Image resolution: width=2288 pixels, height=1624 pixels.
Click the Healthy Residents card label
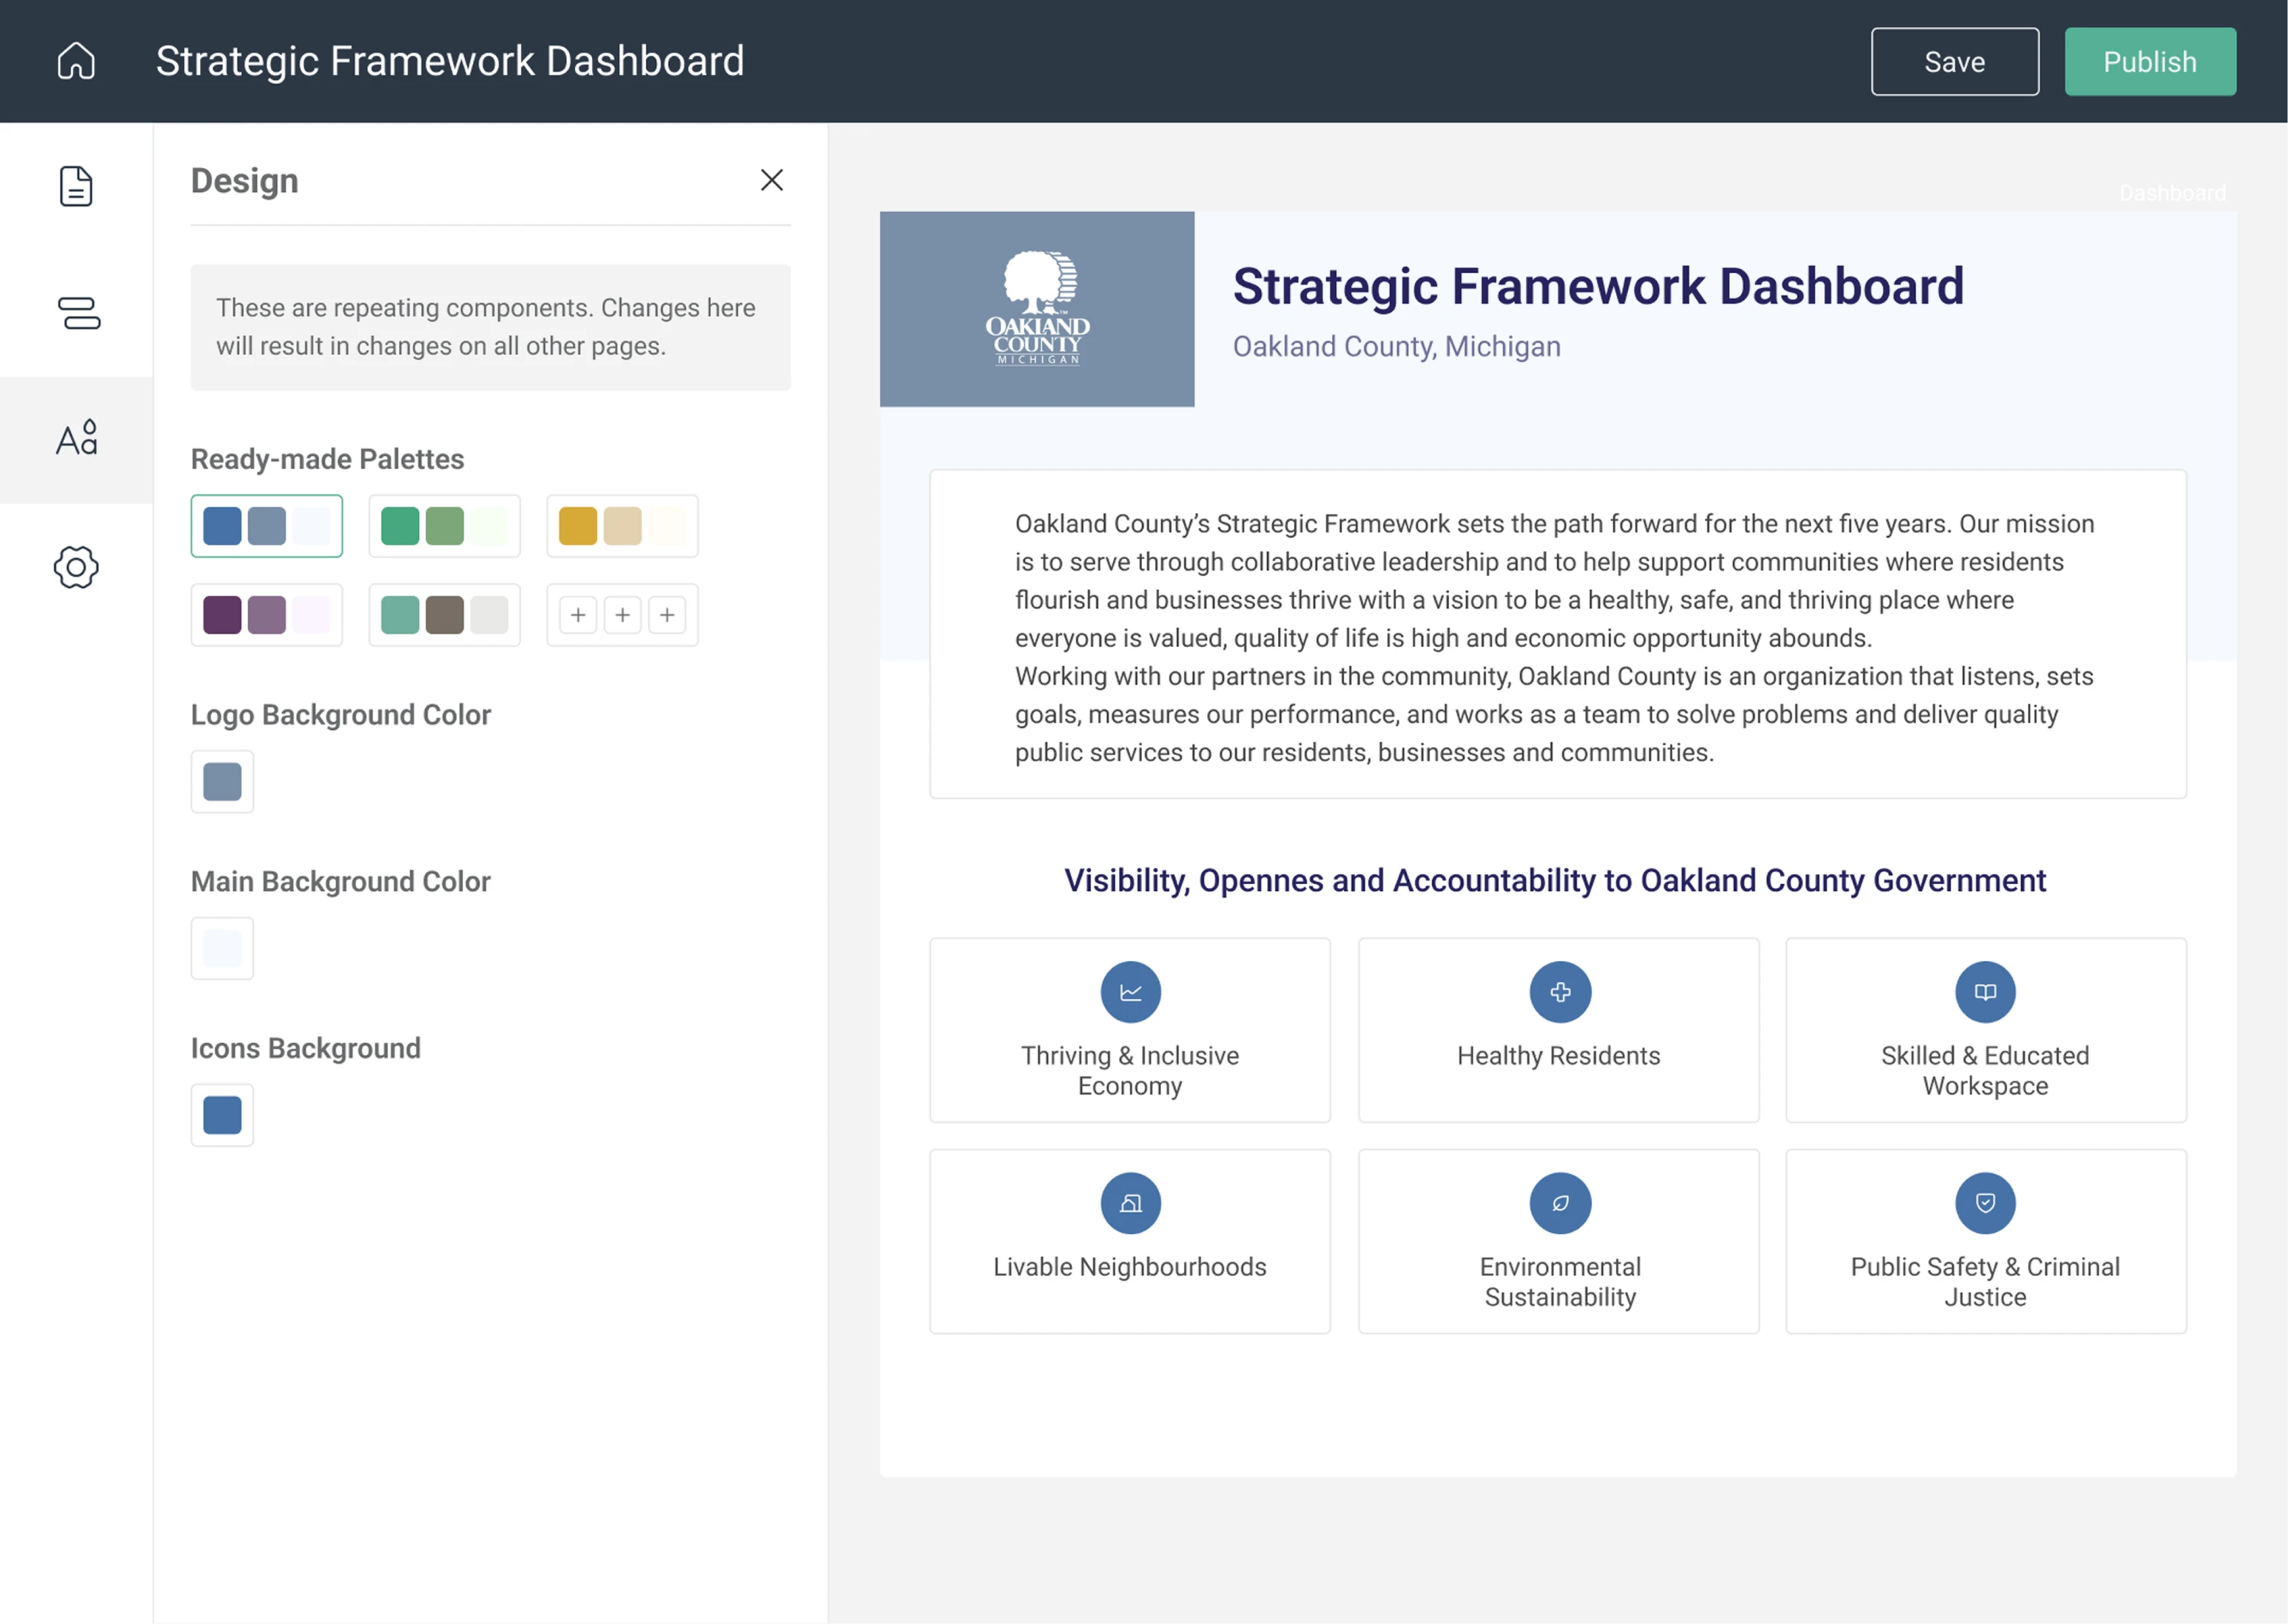pos(1558,1055)
